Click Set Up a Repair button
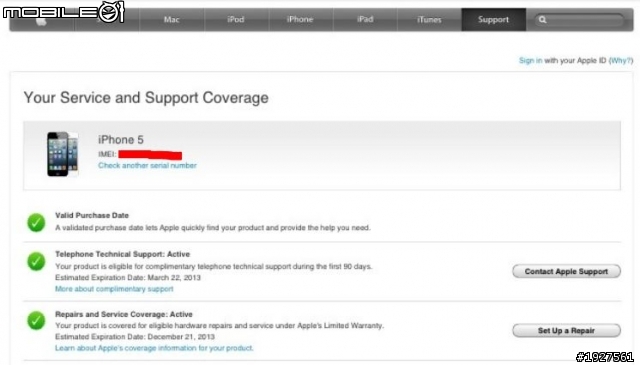640x365 pixels. coord(567,331)
